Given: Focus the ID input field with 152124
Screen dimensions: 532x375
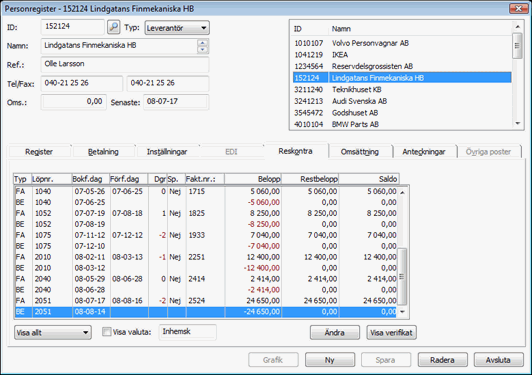Looking at the screenshot, I should coord(73,27).
